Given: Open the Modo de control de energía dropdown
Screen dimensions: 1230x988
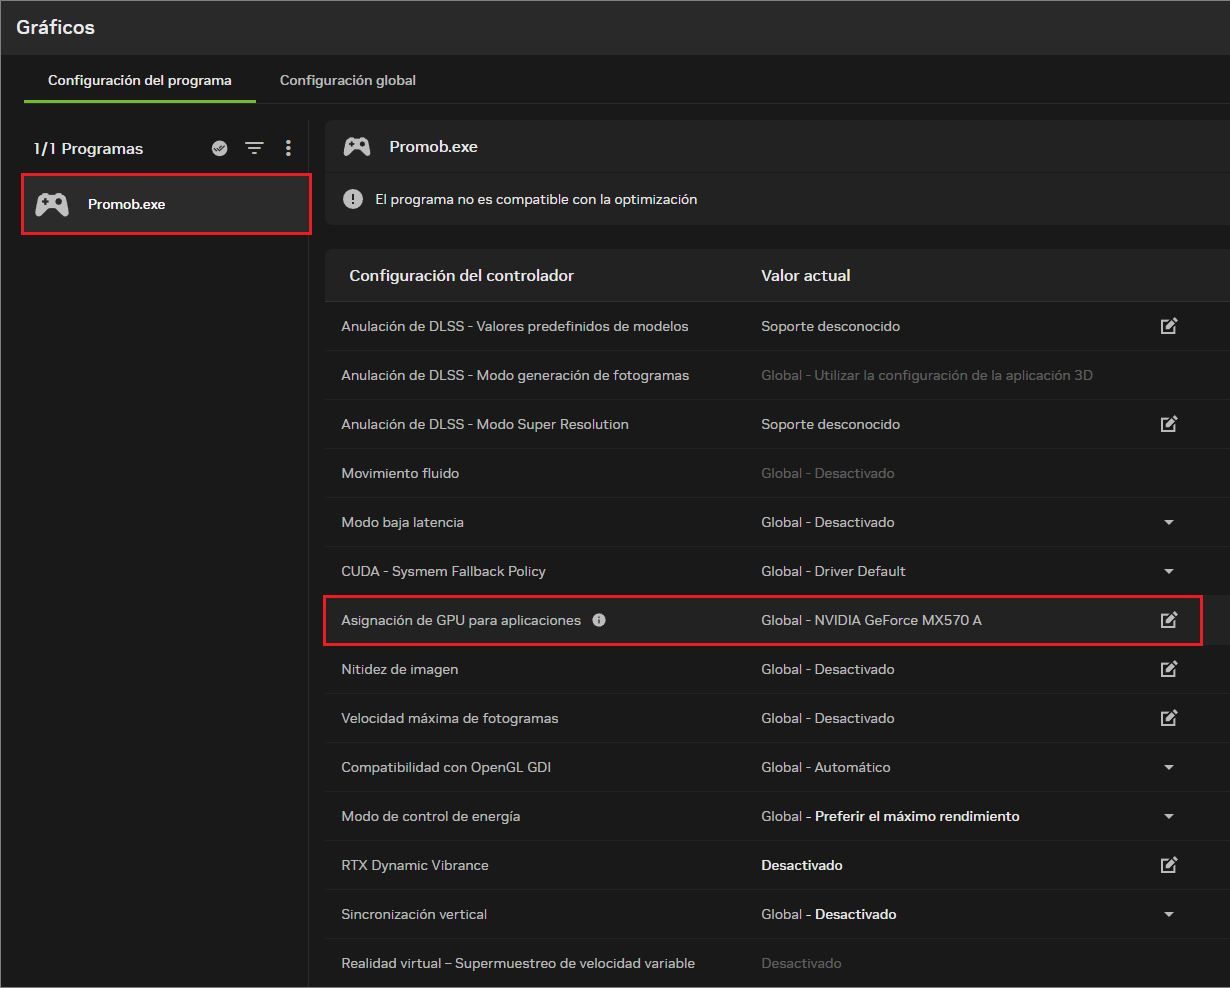Looking at the screenshot, I should pyautogui.click(x=1169, y=816).
